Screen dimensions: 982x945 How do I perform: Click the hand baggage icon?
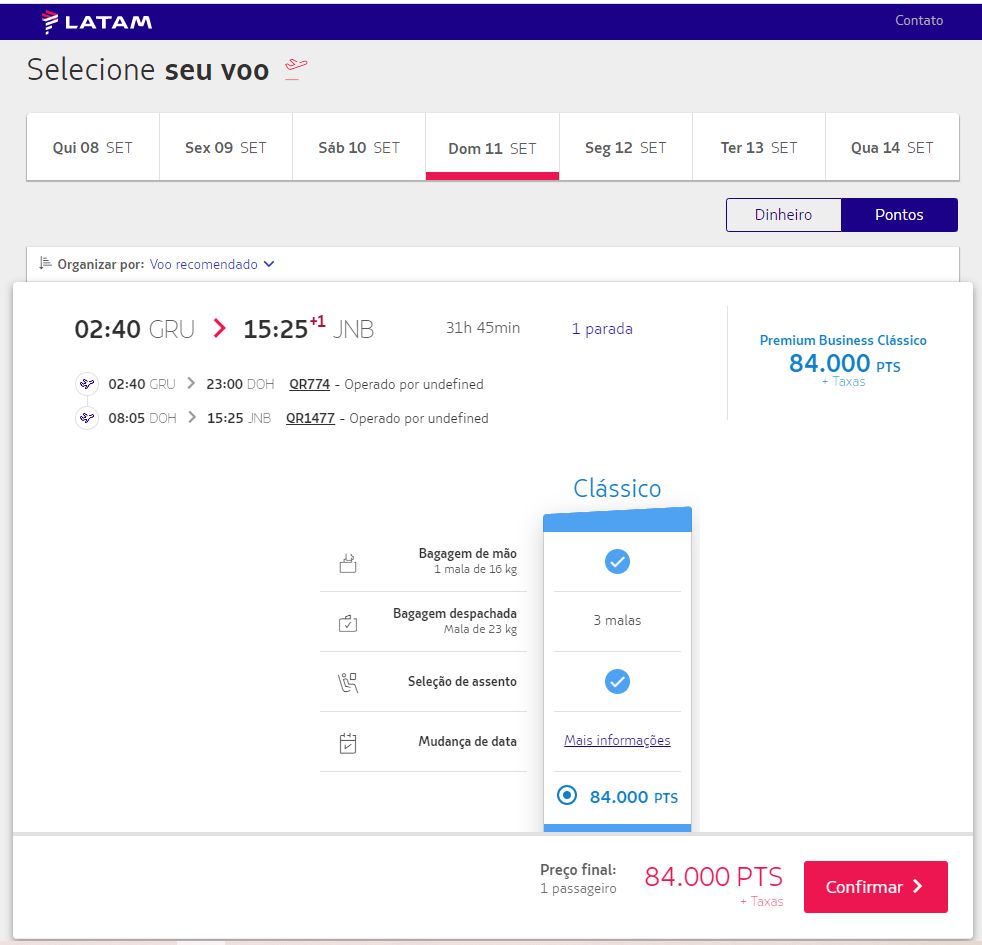coord(348,563)
